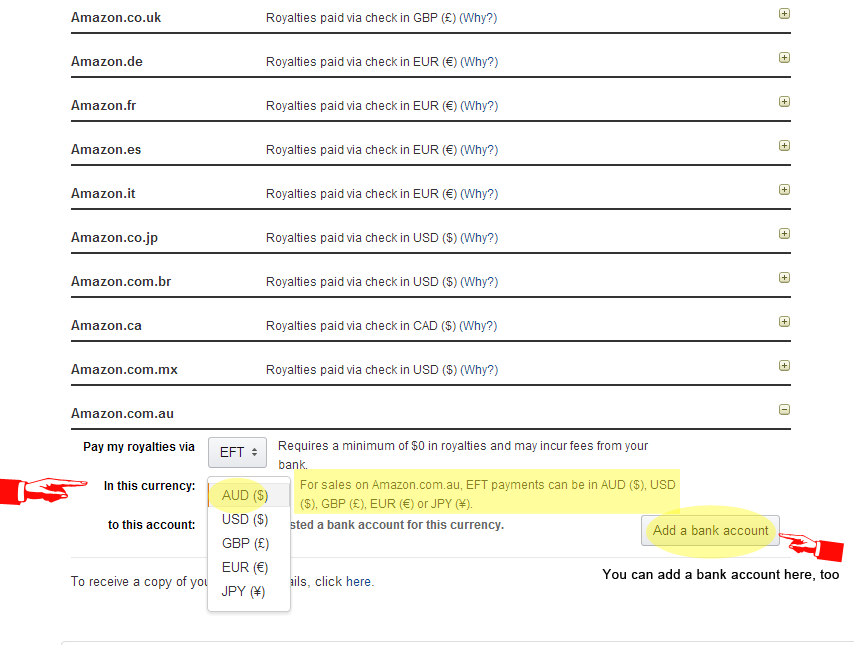Click the 'In this currency:' label
This screenshot has width=854, height=645.
[x=149, y=486]
